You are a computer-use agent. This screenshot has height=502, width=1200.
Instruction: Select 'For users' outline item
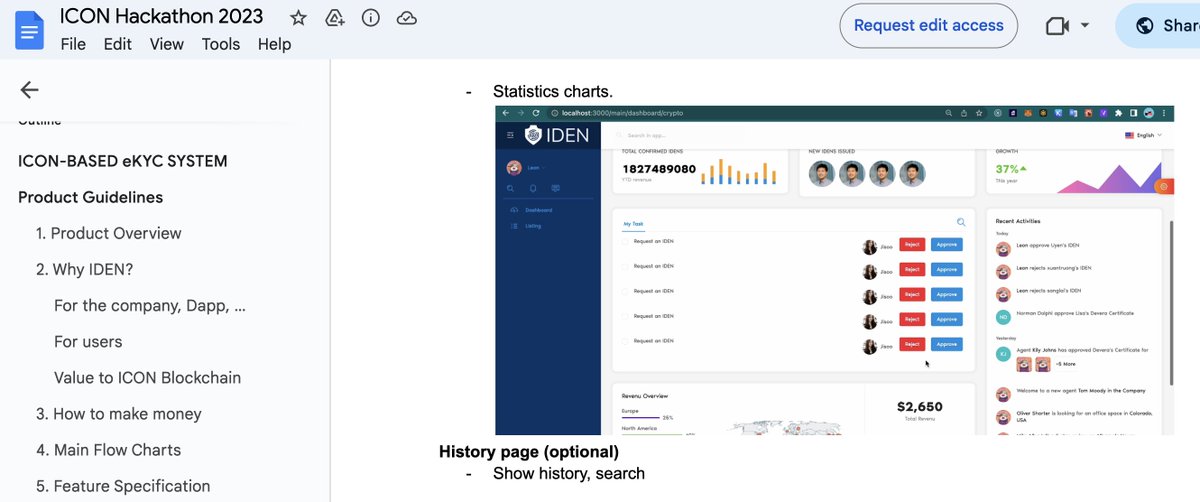(x=88, y=341)
